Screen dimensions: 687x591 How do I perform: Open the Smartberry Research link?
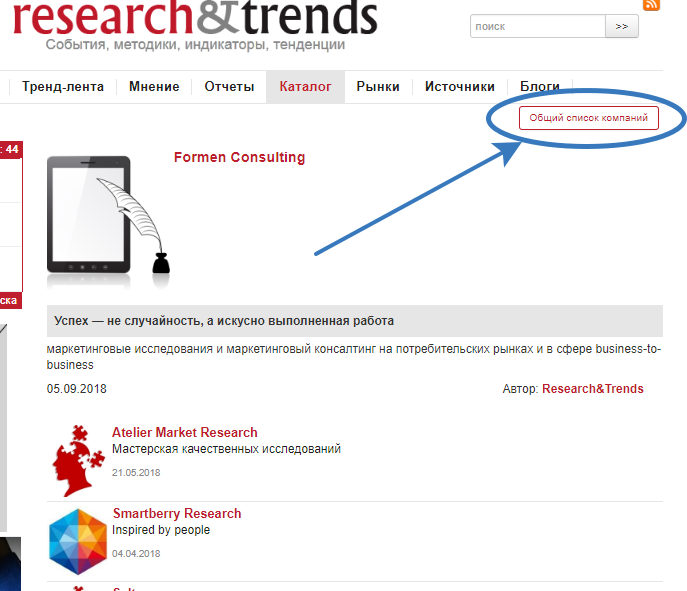tap(177, 514)
